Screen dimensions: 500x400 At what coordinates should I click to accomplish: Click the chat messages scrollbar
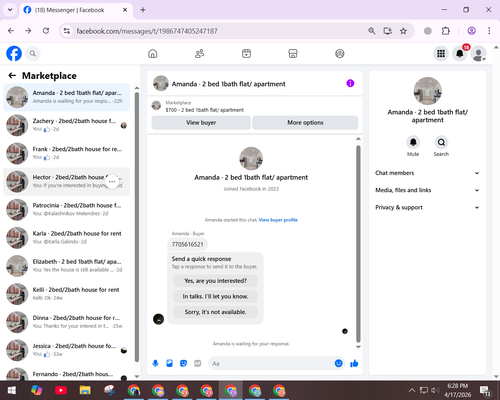[x=358, y=243]
